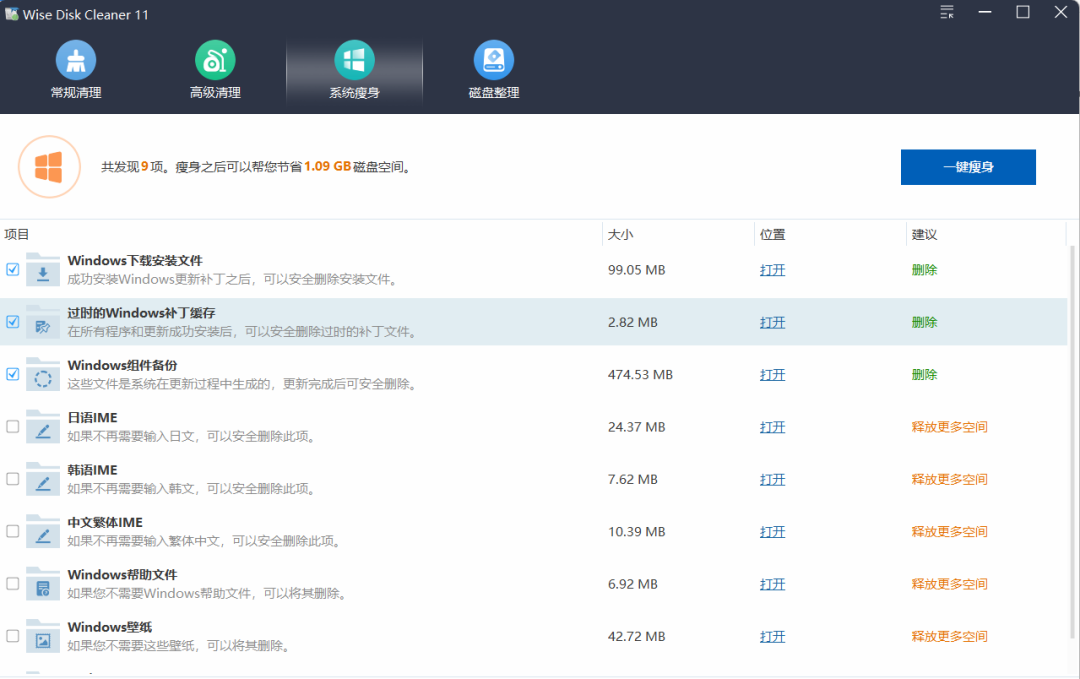
Task: Switch to the 高级清理 tab
Action: point(215,60)
